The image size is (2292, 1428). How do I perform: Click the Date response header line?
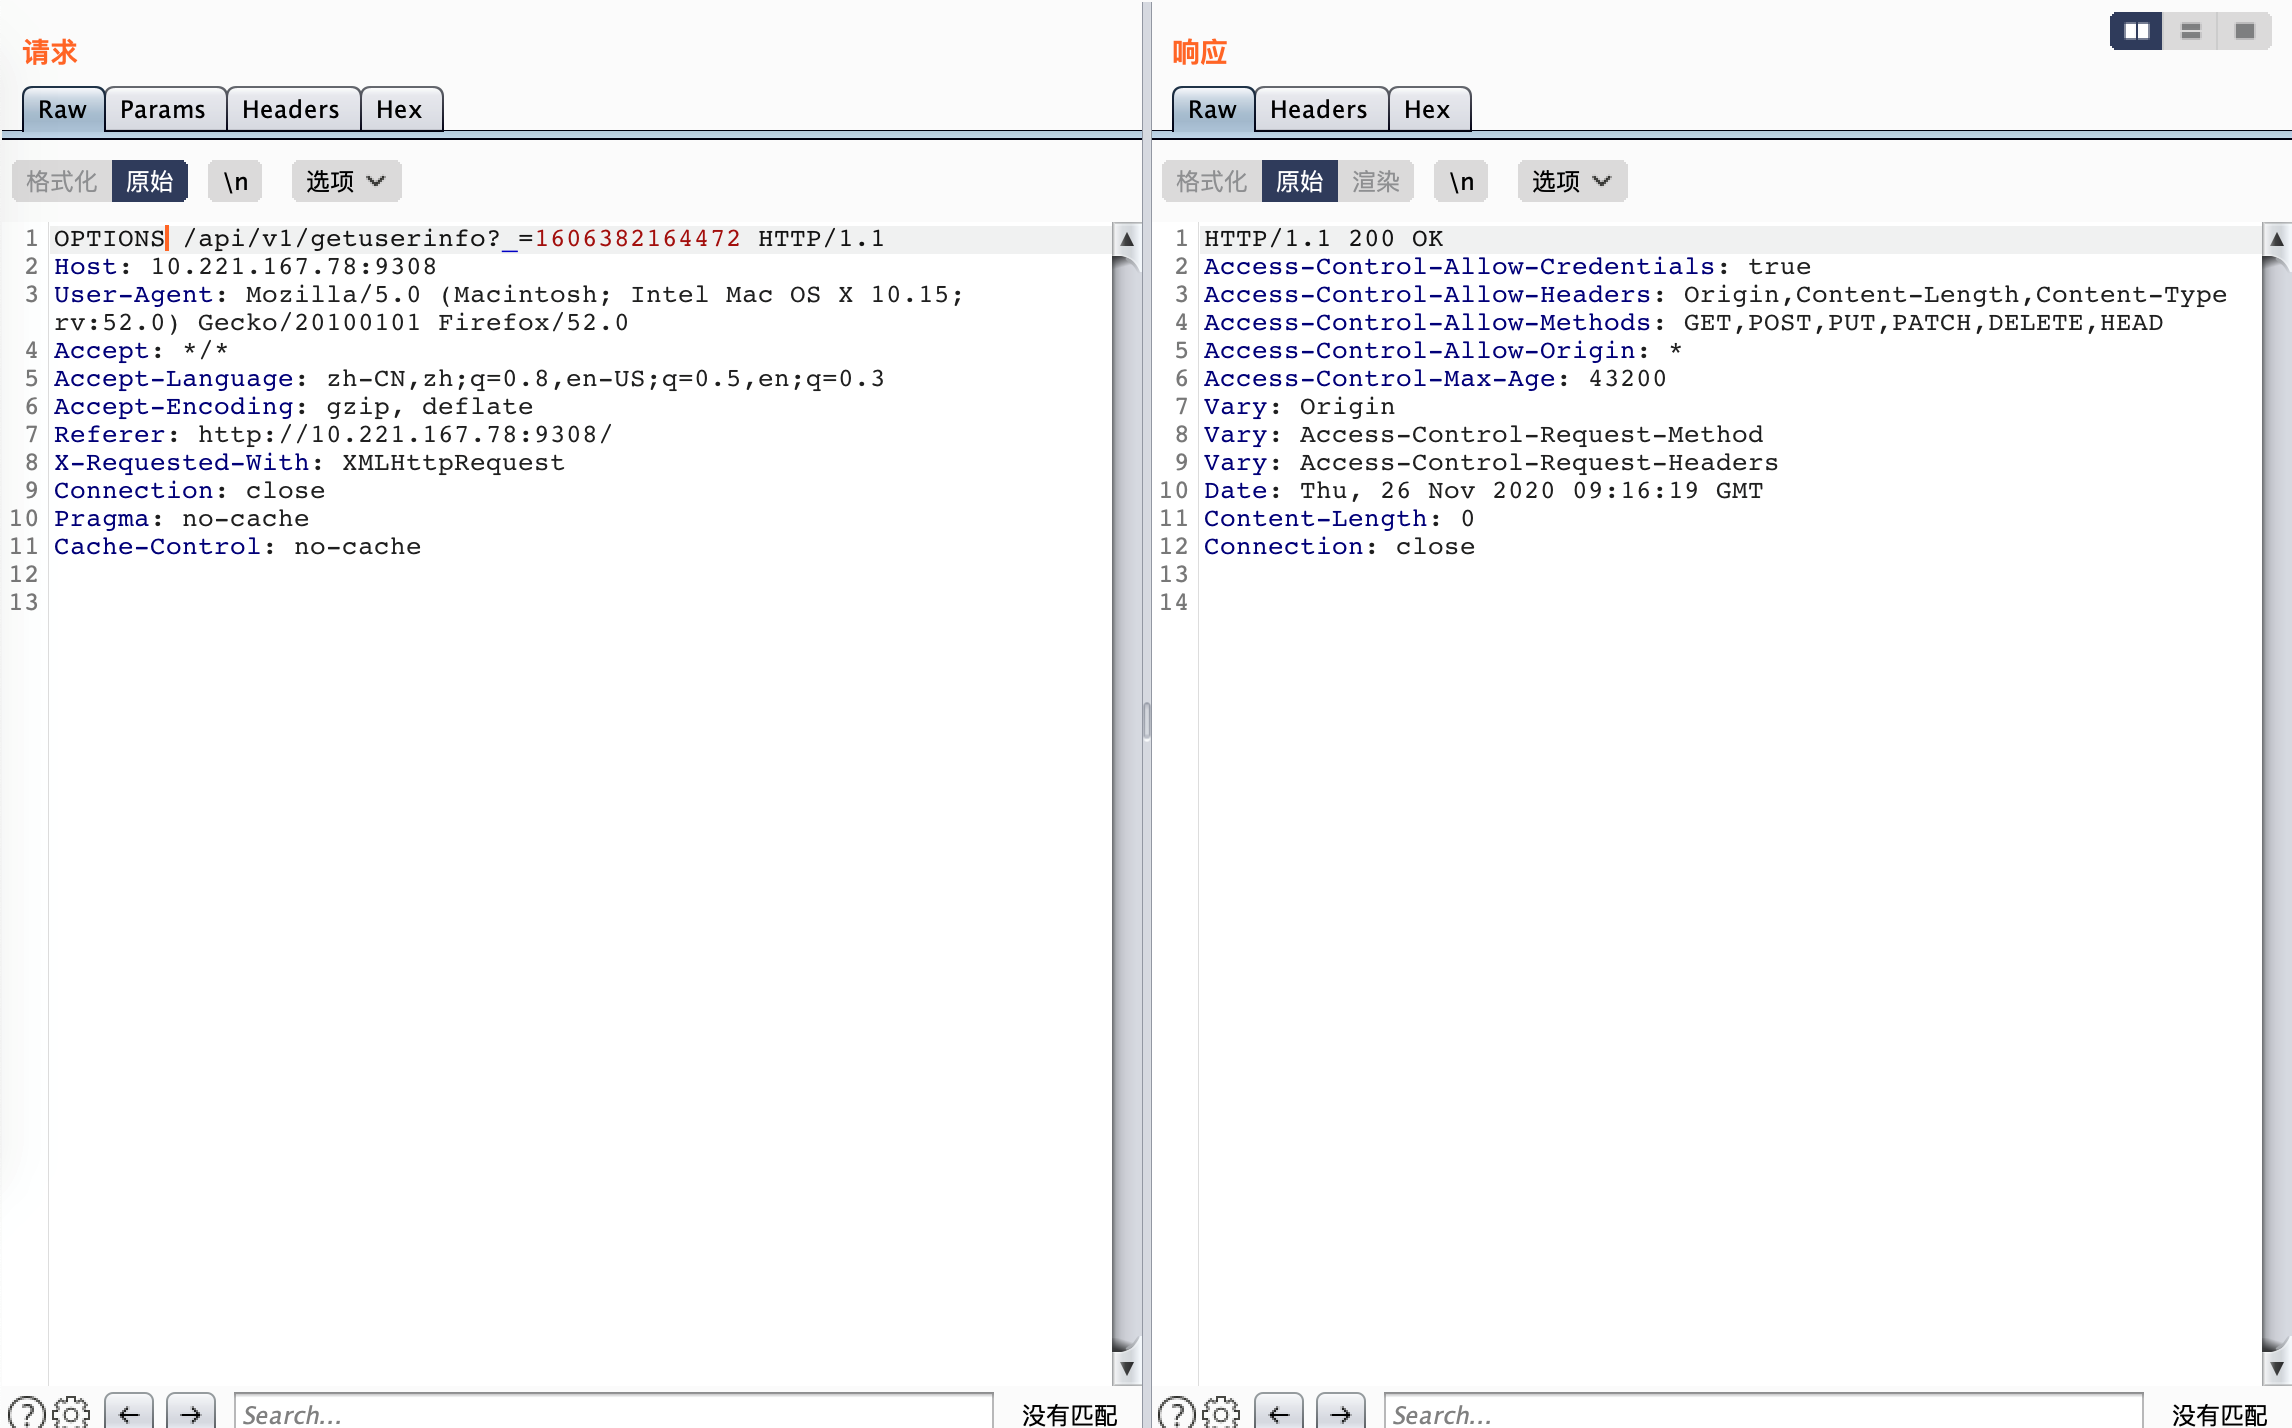[1483, 491]
